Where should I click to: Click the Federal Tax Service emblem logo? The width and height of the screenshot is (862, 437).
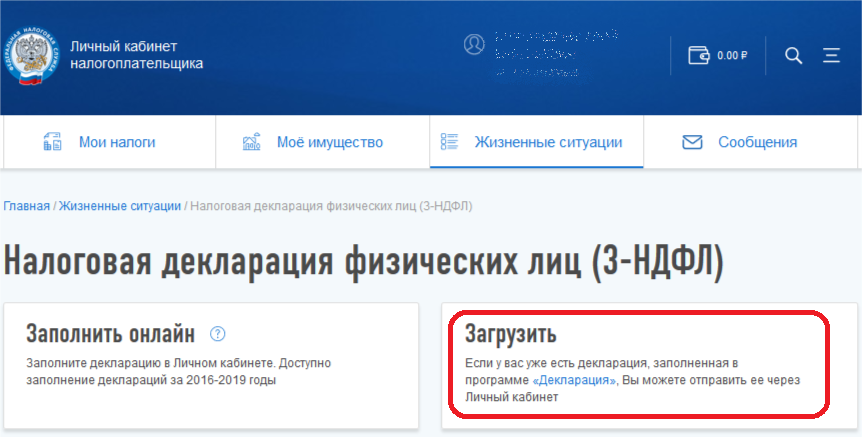click(31, 56)
